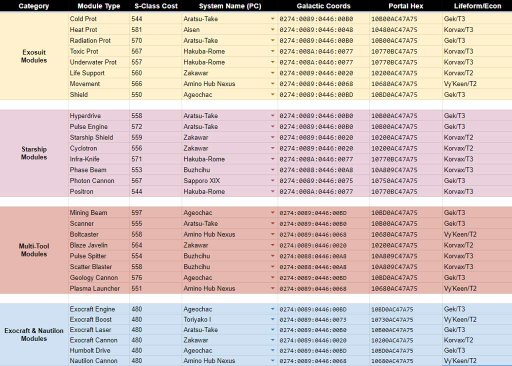The image size is (512, 366).
Task: Click the Multi-Tool Modules category cell
Action: [34, 250]
